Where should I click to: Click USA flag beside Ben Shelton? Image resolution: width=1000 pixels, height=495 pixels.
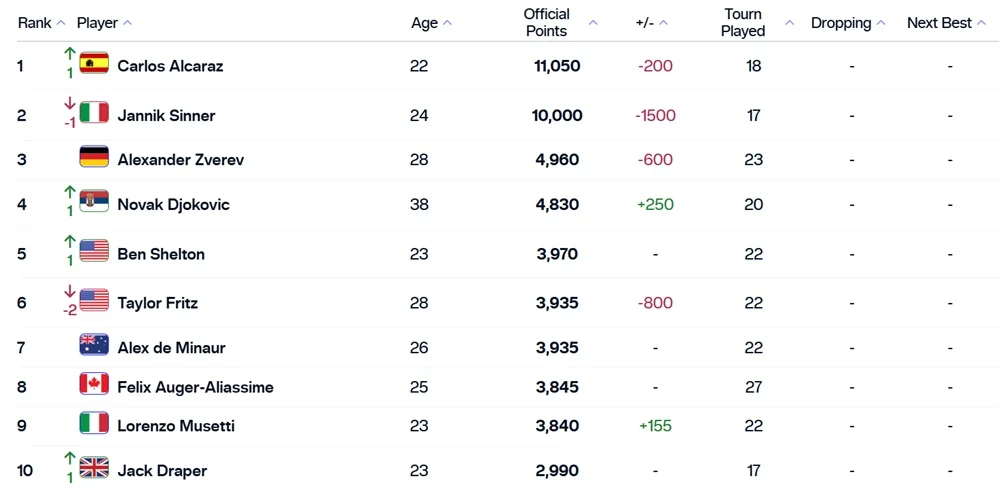click(x=94, y=253)
